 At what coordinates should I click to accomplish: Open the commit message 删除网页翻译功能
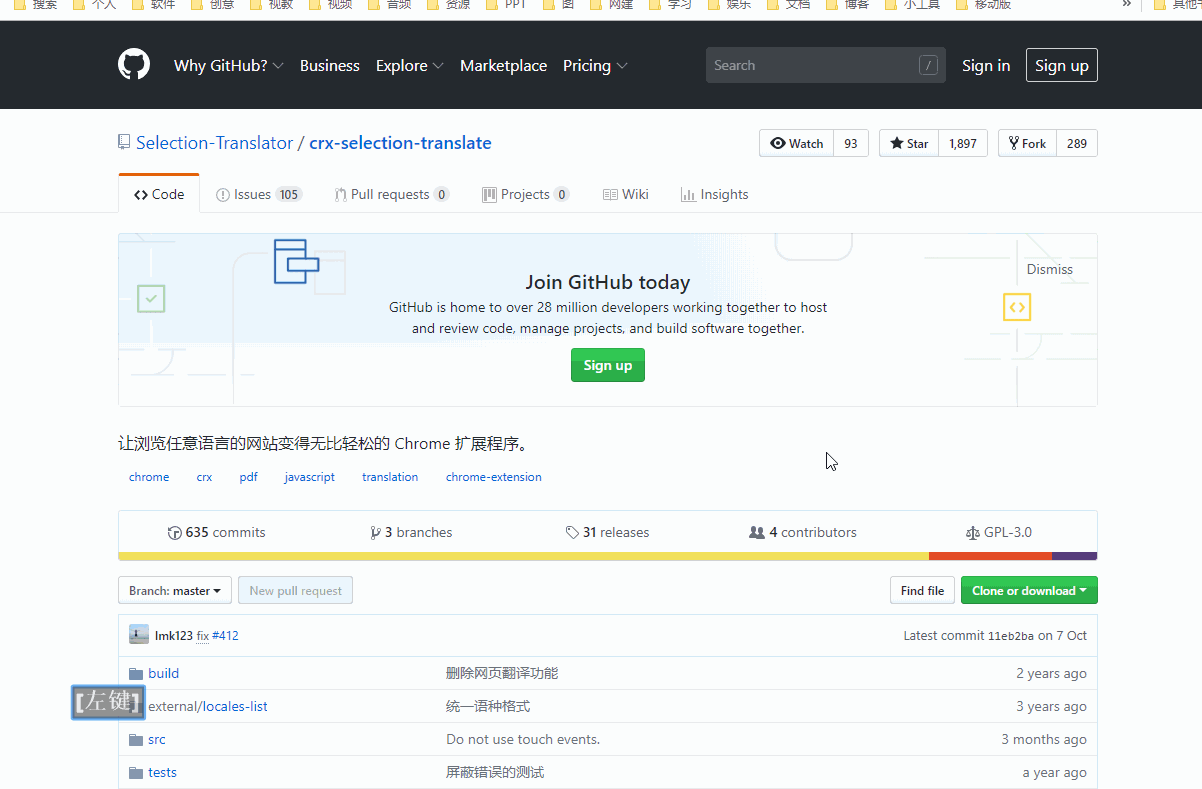point(502,673)
